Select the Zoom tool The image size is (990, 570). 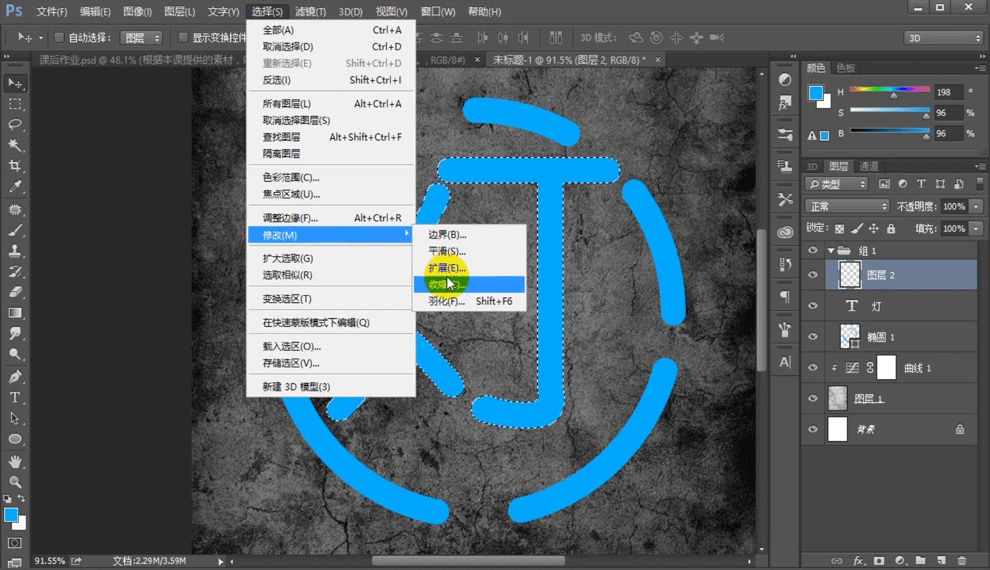(x=15, y=482)
